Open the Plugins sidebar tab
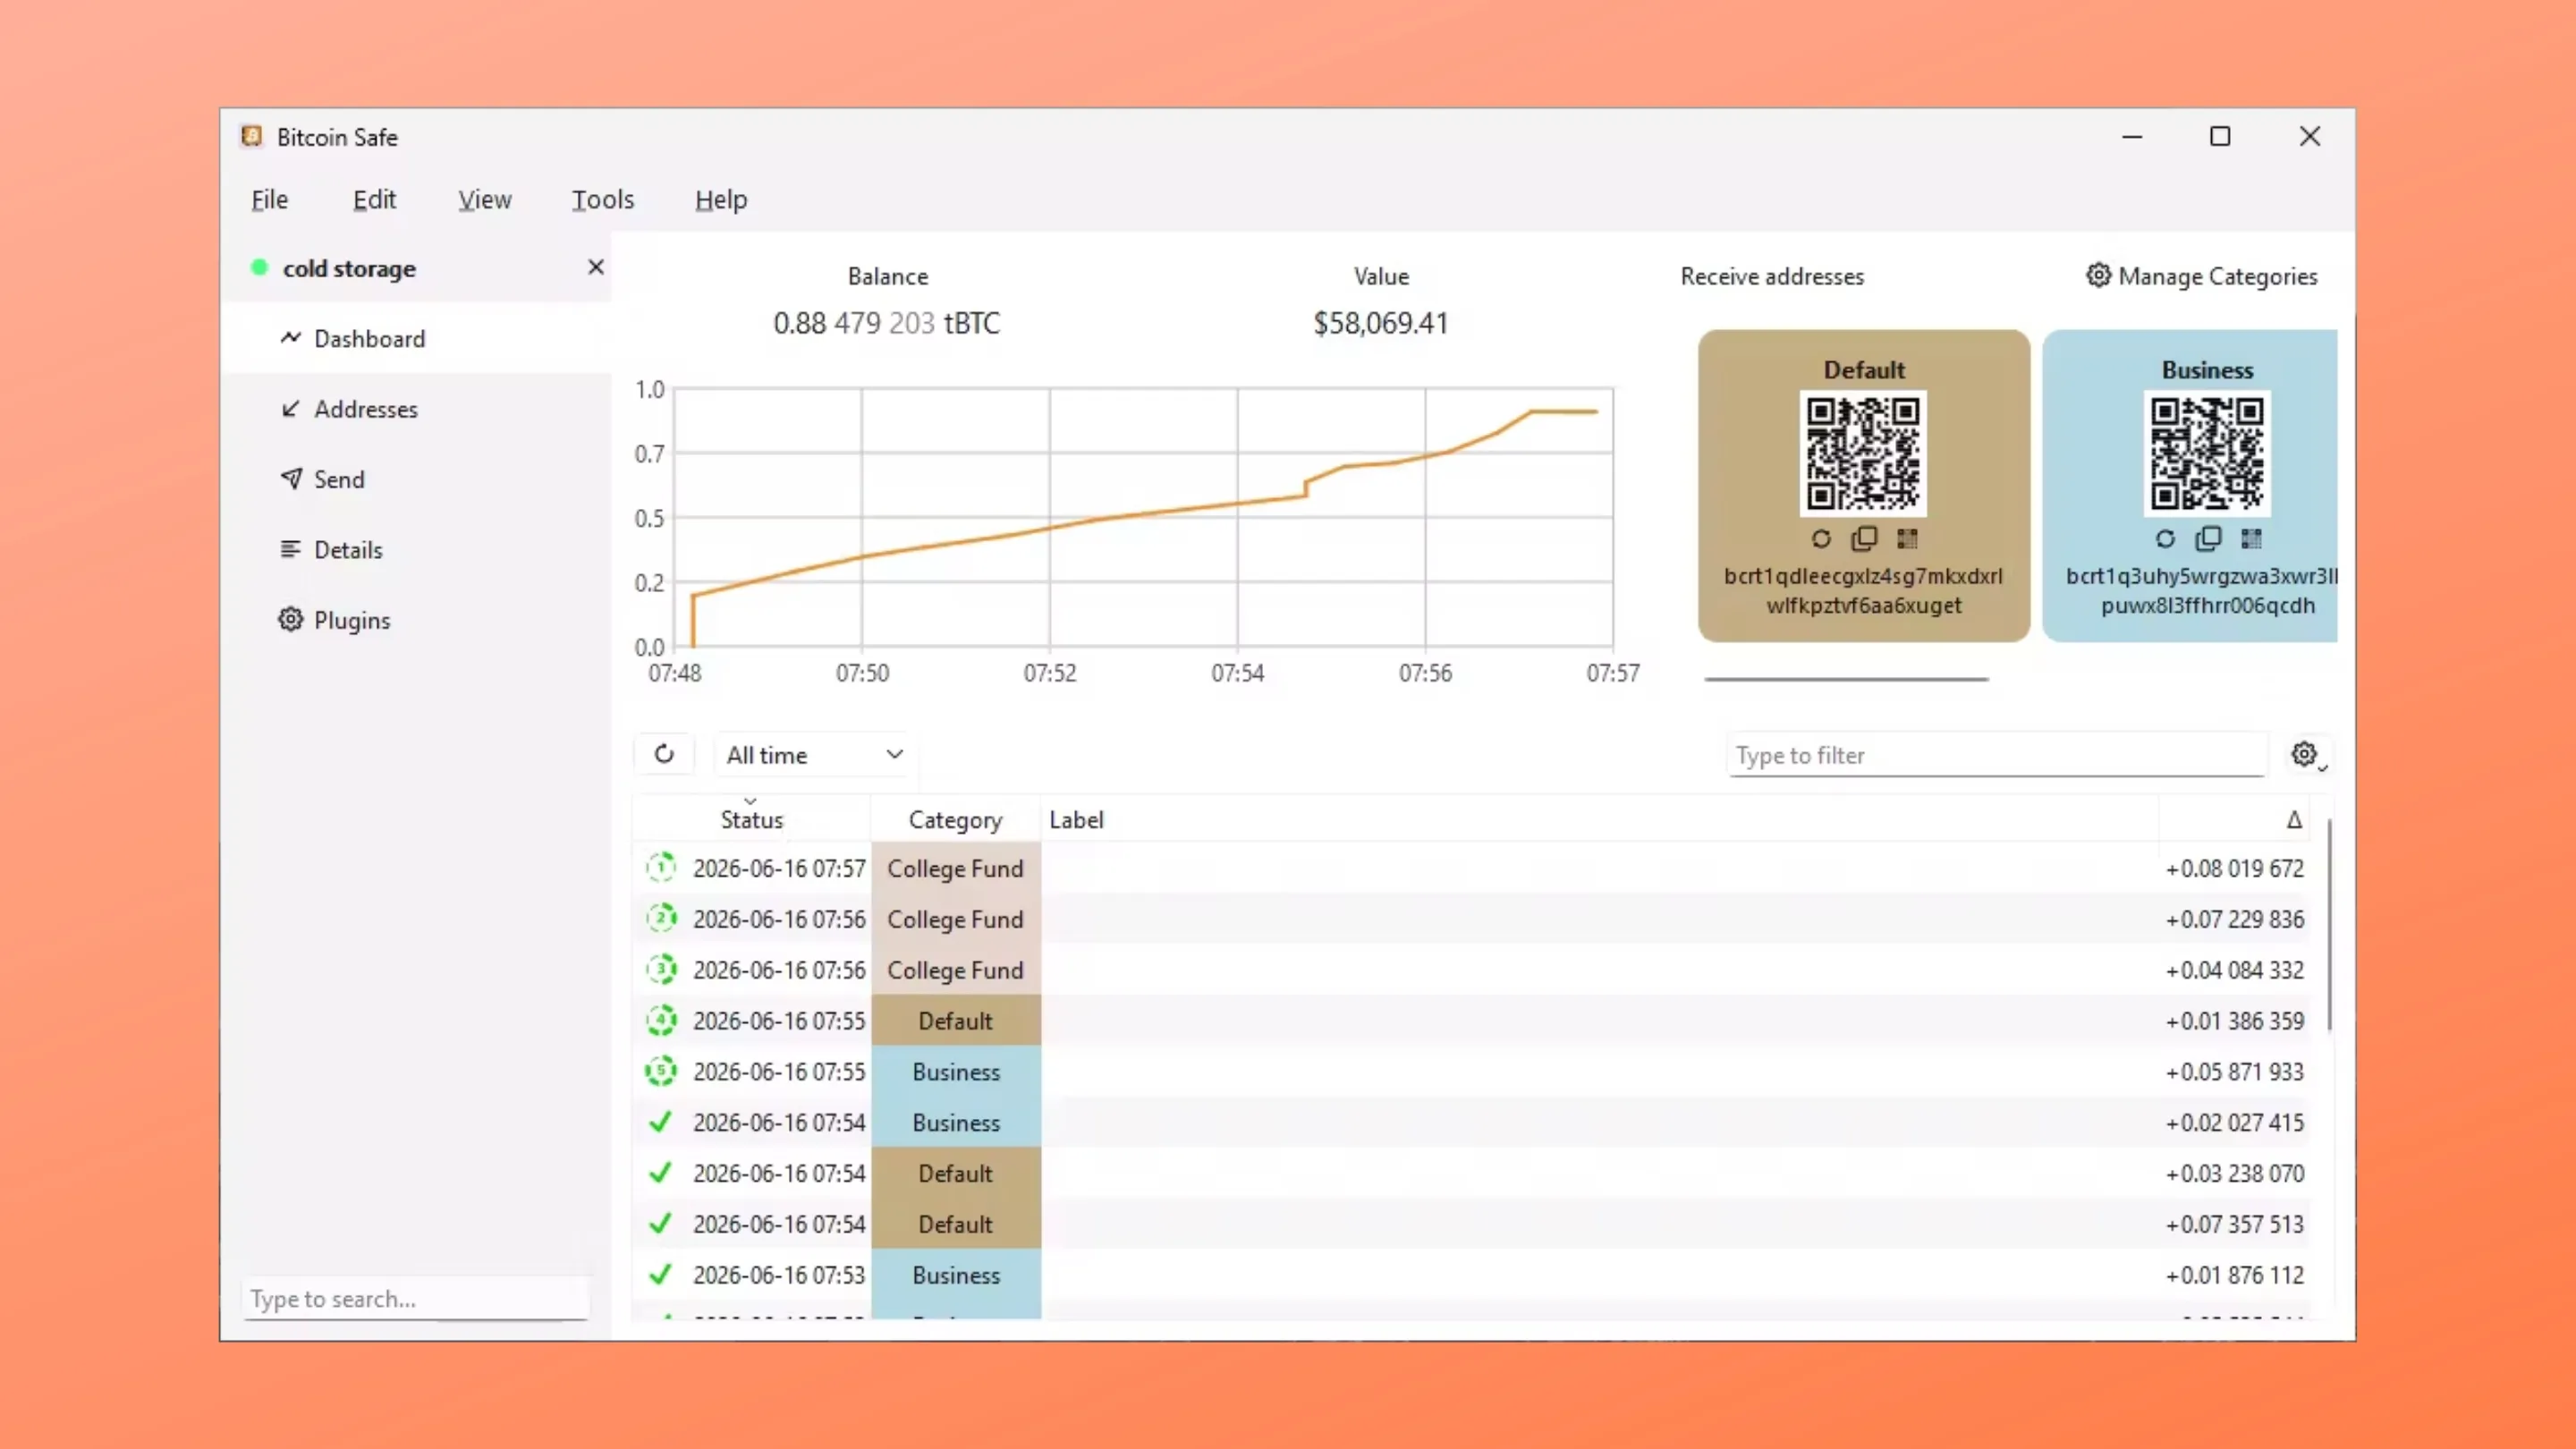Screen dimensions: 2576x1449 417,620
